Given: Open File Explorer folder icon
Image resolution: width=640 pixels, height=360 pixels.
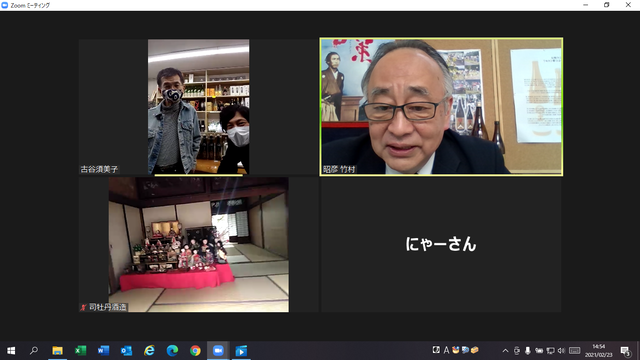Looking at the screenshot, I should (57, 351).
